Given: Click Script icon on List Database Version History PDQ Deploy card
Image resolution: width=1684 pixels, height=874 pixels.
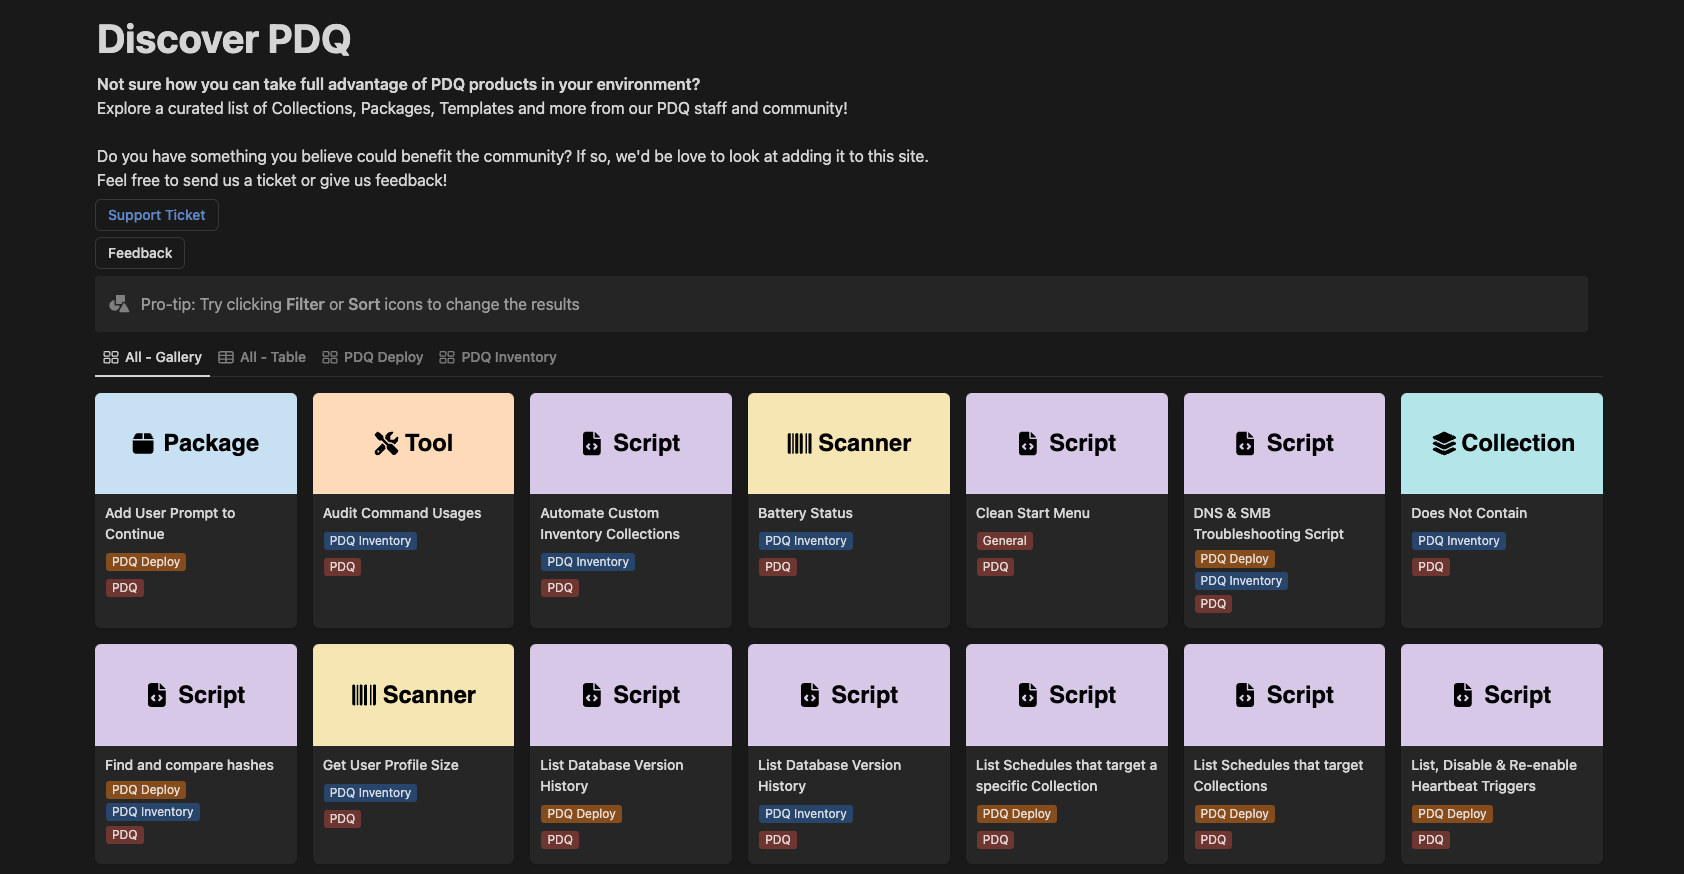Looking at the screenshot, I should [592, 695].
